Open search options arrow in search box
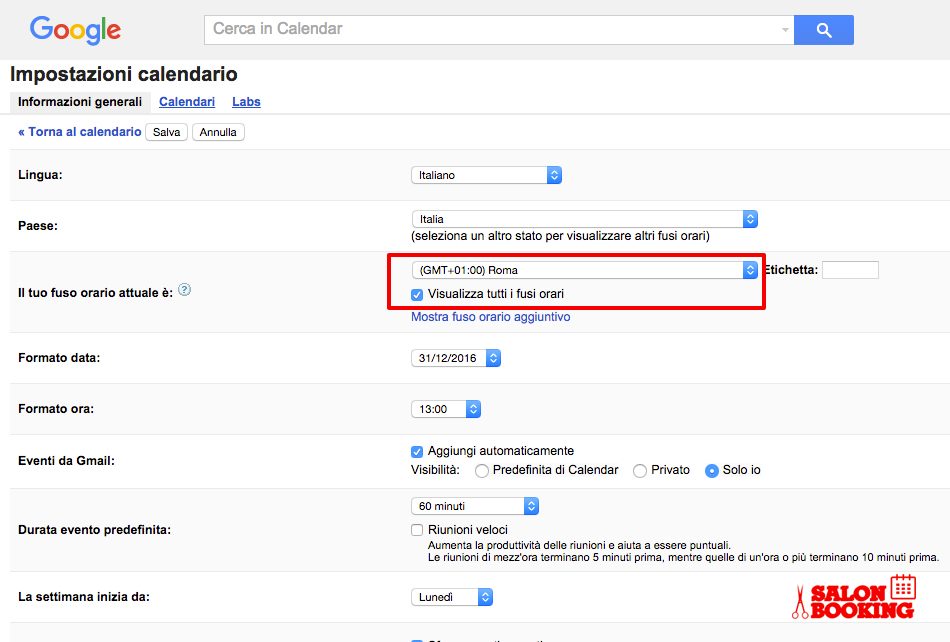The height and width of the screenshot is (642, 950). pyautogui.click(x=785, y=30)
